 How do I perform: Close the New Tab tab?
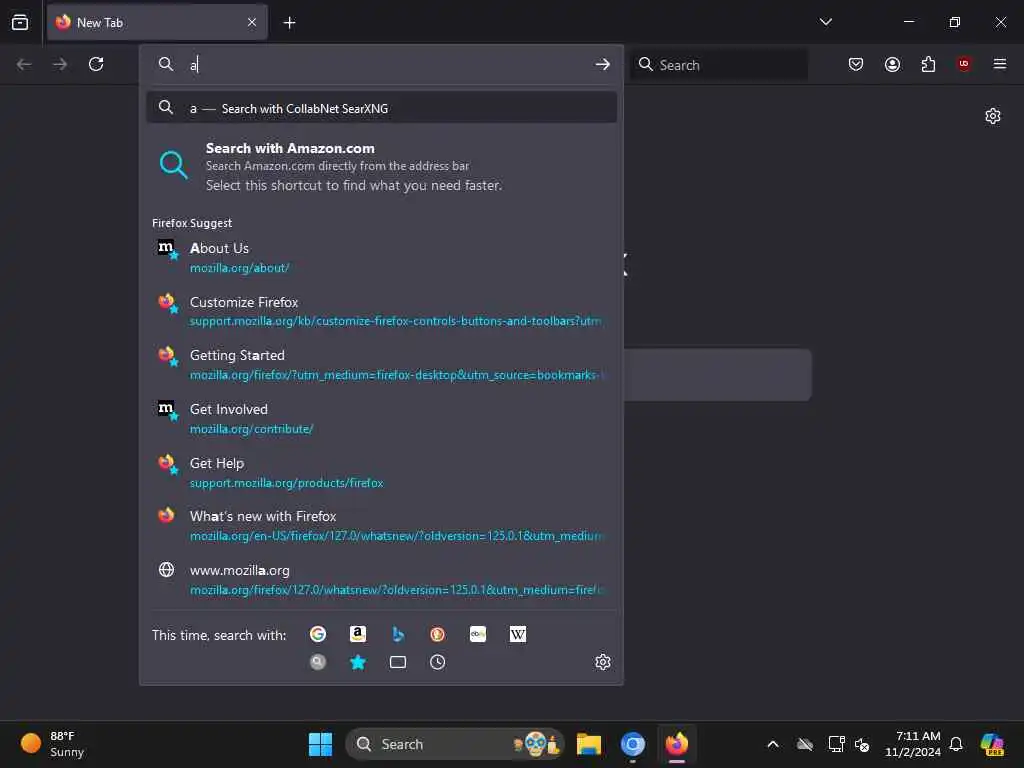point(252,22)
